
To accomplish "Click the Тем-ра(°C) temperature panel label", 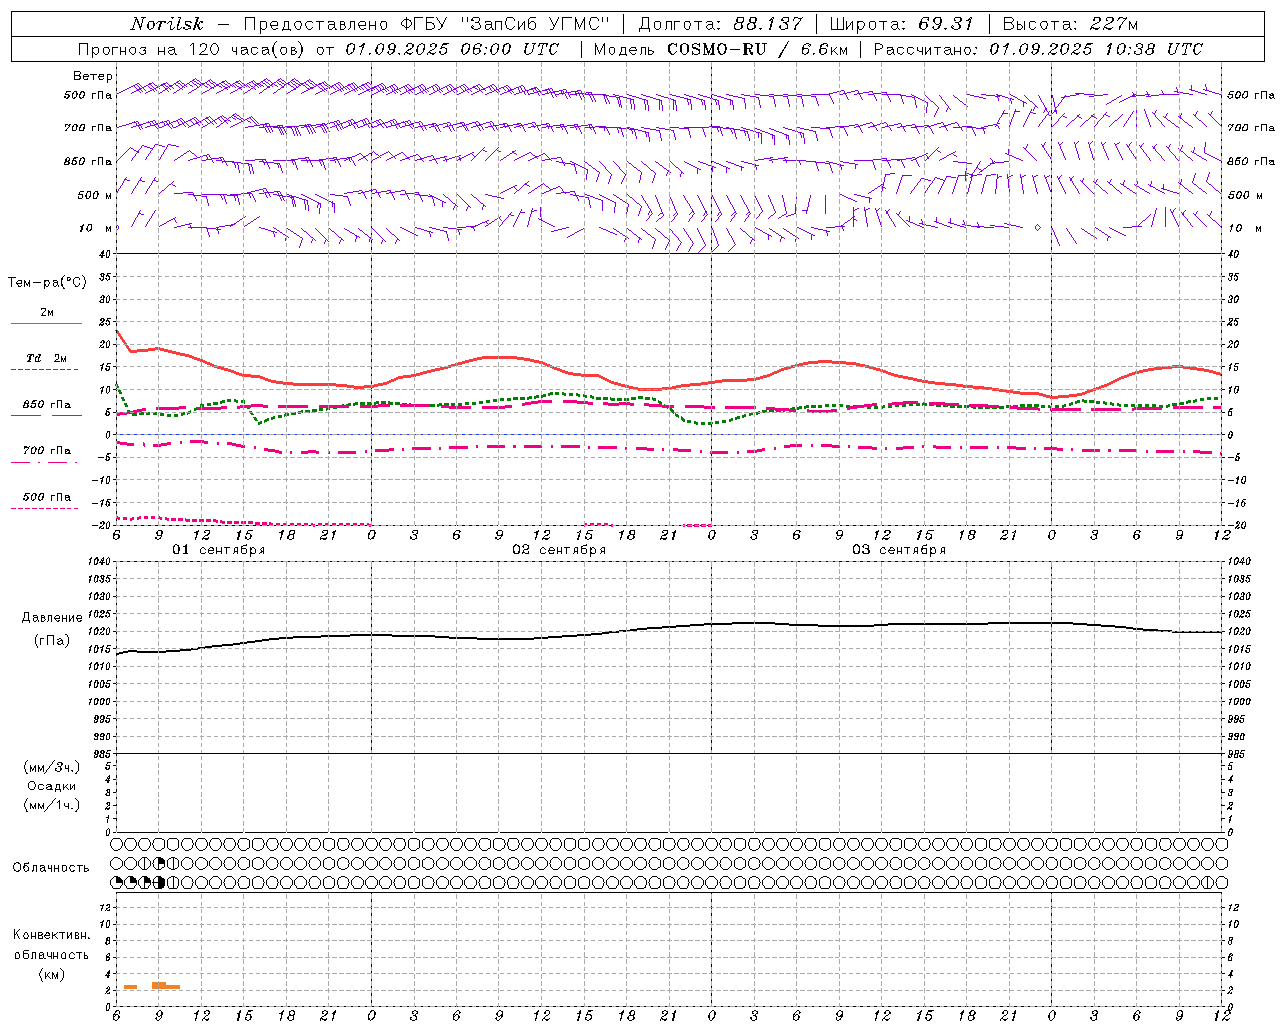I will (47, 283).
